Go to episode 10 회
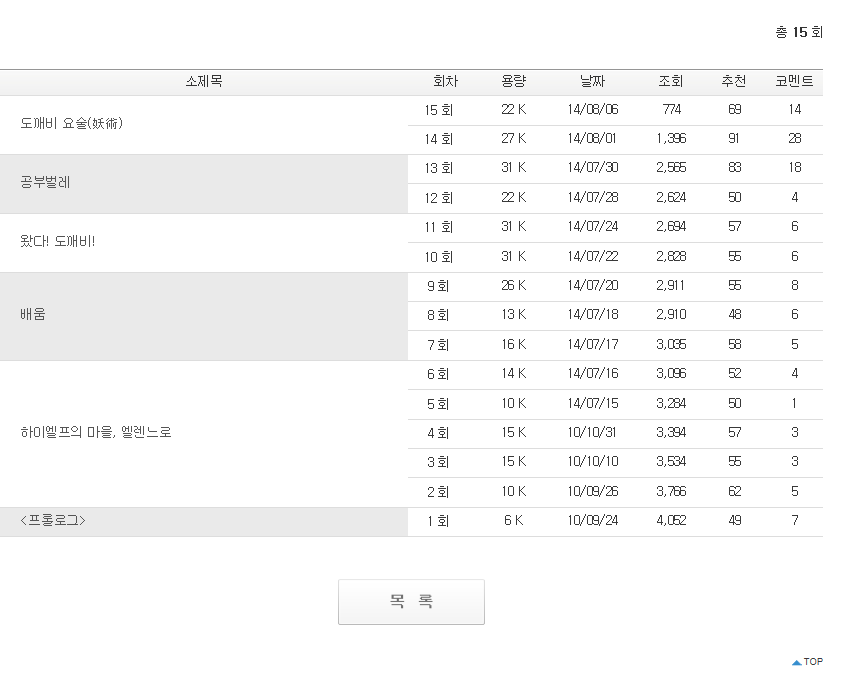 [x=439, y=257]
